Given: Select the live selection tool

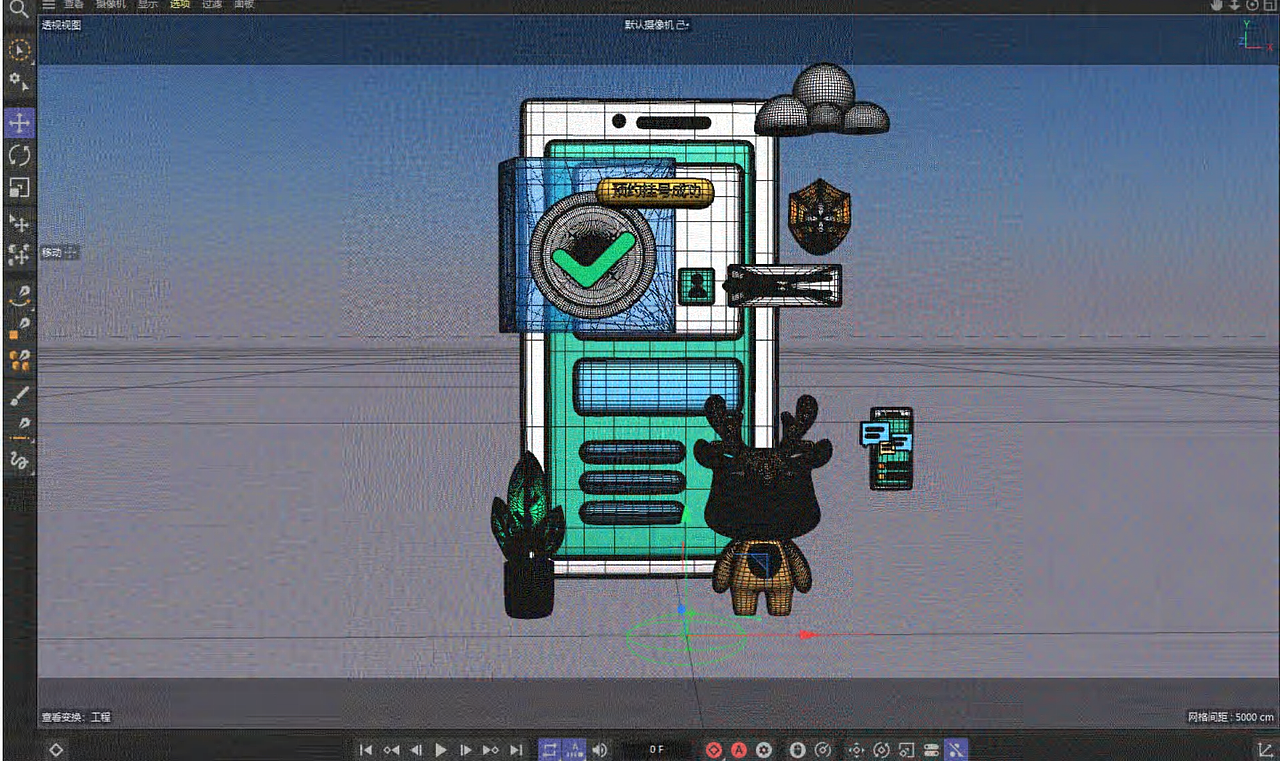Looking at the screenshot, I should pos(19,50).
